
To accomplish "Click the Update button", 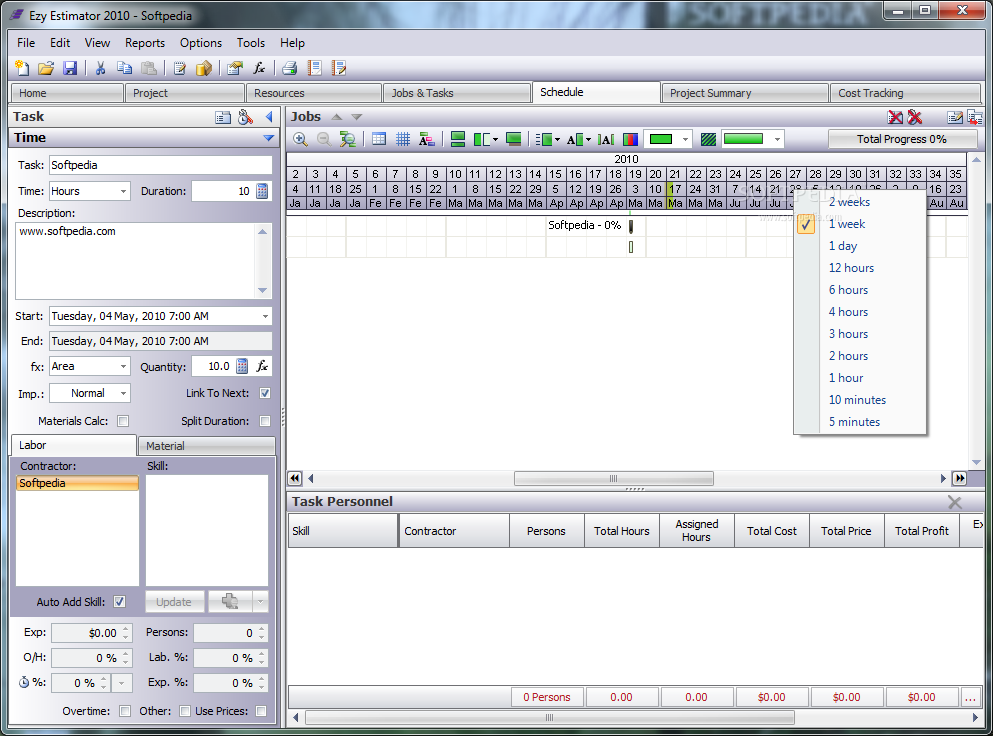I will tap(175, 602).
